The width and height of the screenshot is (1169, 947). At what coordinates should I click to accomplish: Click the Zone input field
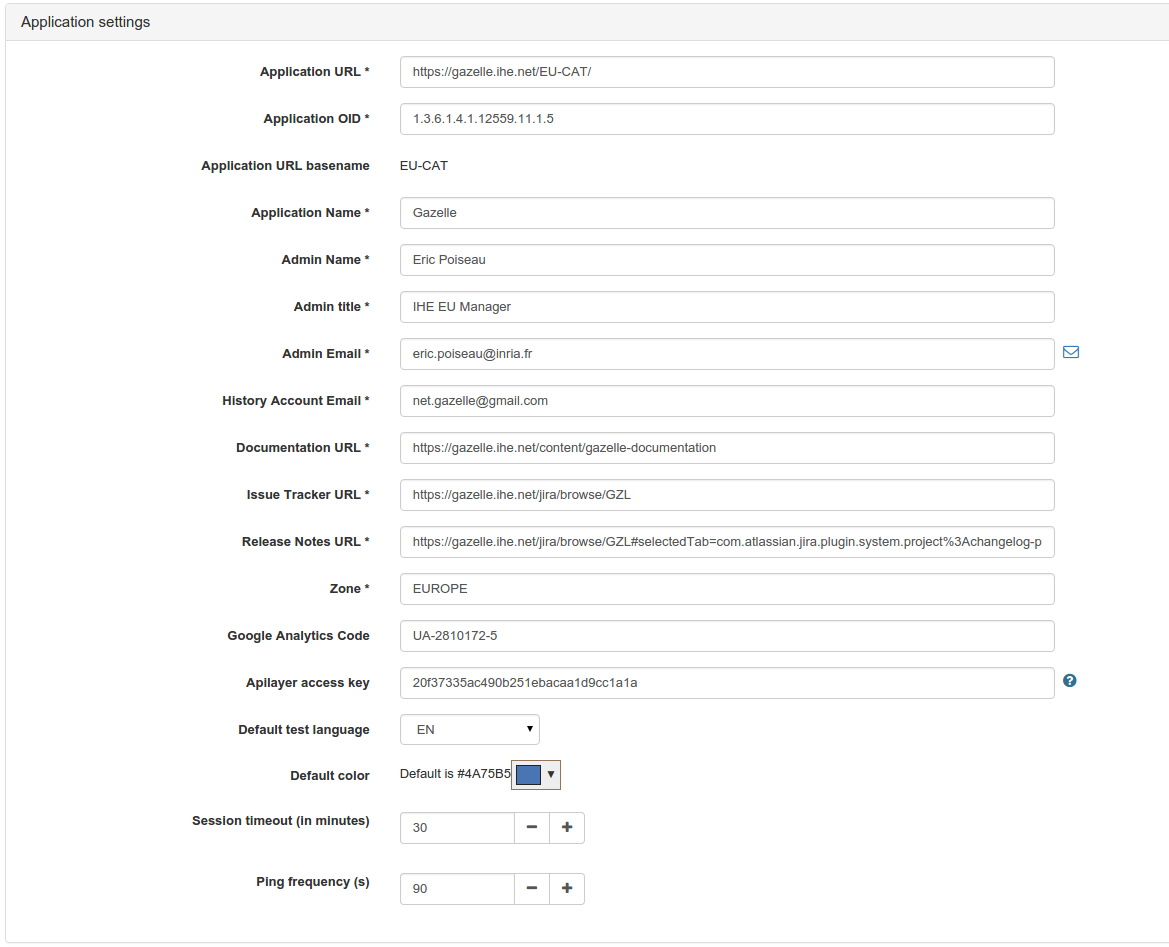[x=726, y=589]
